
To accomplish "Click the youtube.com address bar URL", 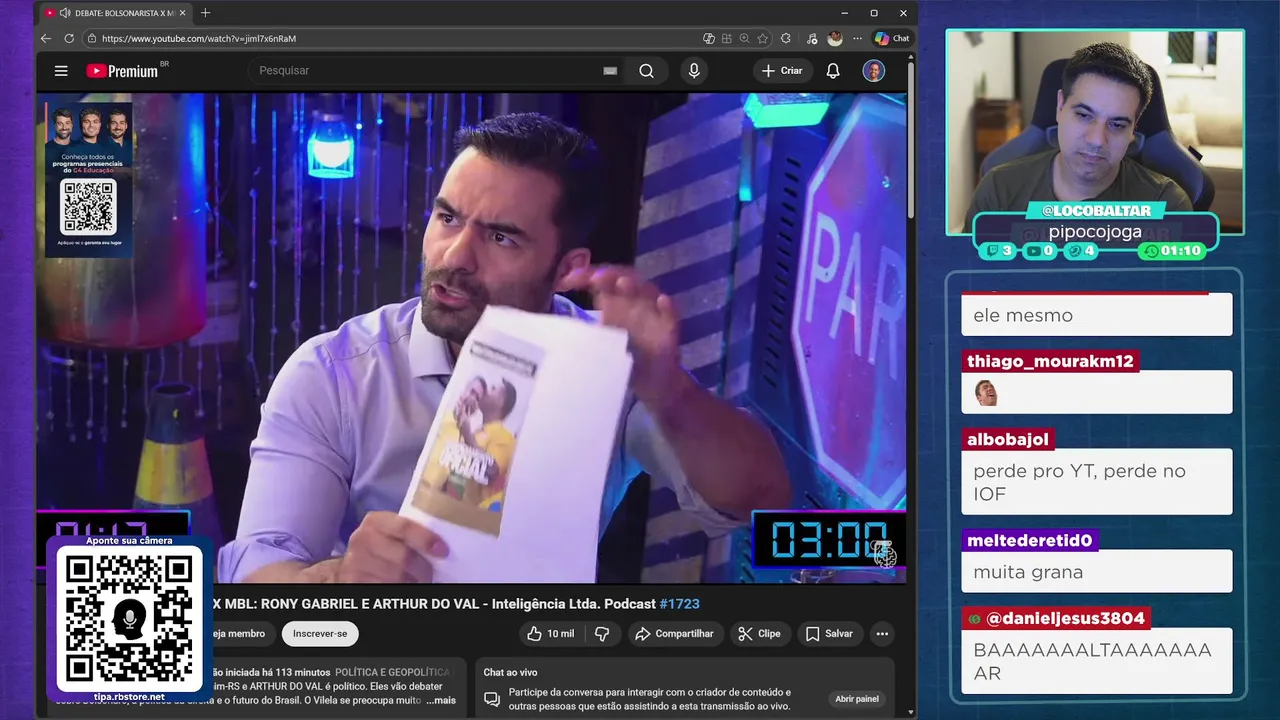I will pos(199,38).
